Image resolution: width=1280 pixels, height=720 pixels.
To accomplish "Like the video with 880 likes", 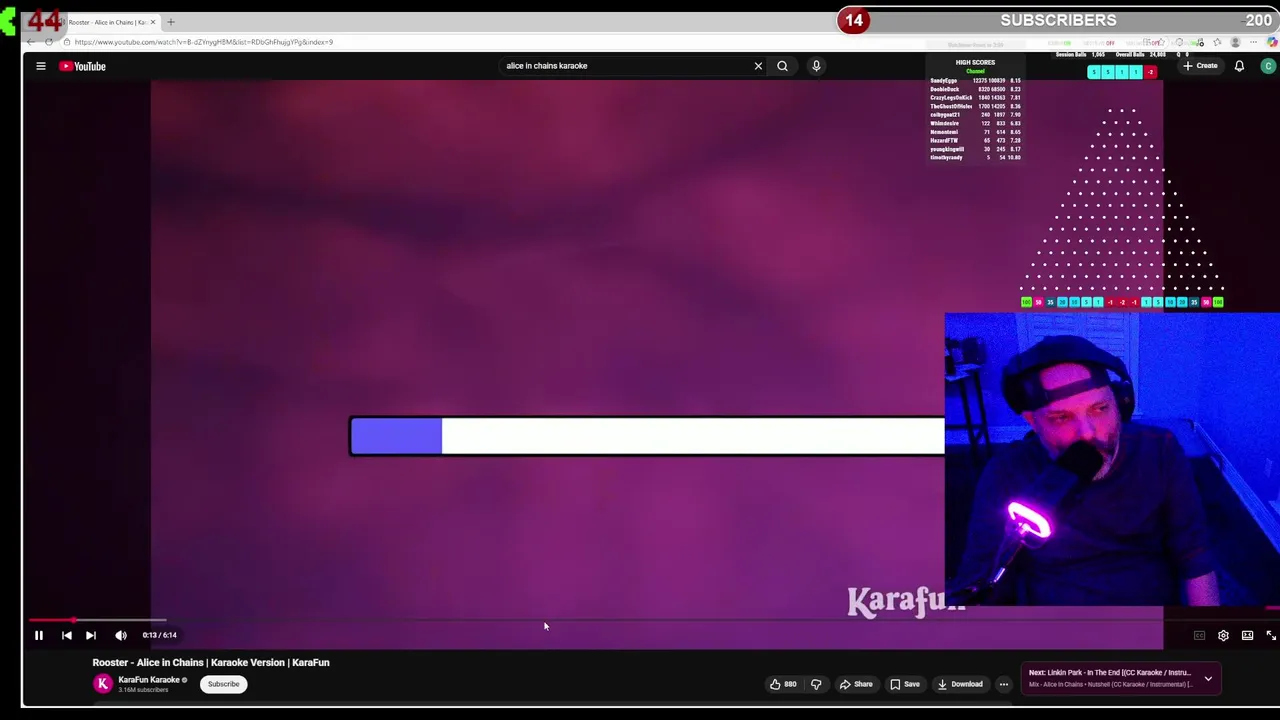I will click(783, 684).
